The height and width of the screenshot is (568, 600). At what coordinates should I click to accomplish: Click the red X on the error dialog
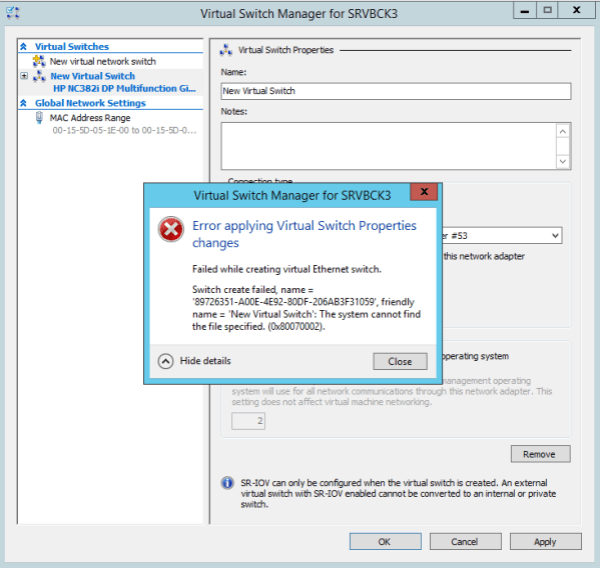(x=424, y=192)
